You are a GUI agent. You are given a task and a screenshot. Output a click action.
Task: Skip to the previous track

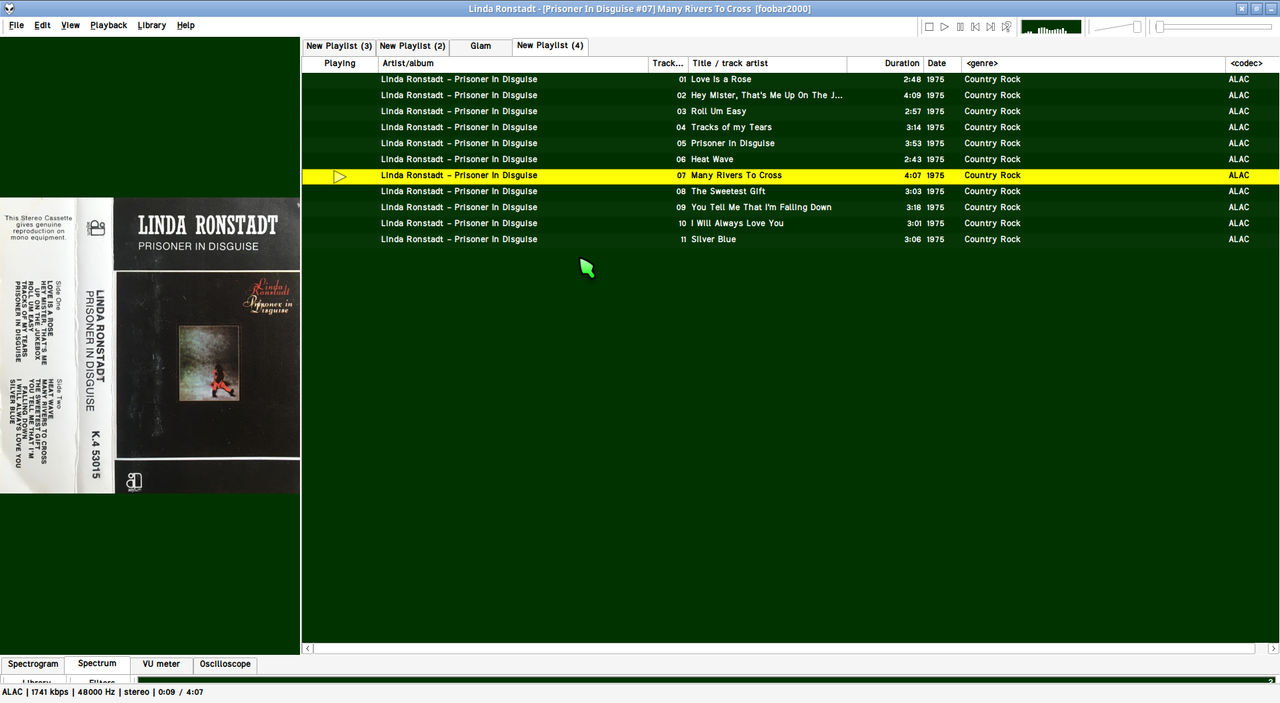[975, 27]
